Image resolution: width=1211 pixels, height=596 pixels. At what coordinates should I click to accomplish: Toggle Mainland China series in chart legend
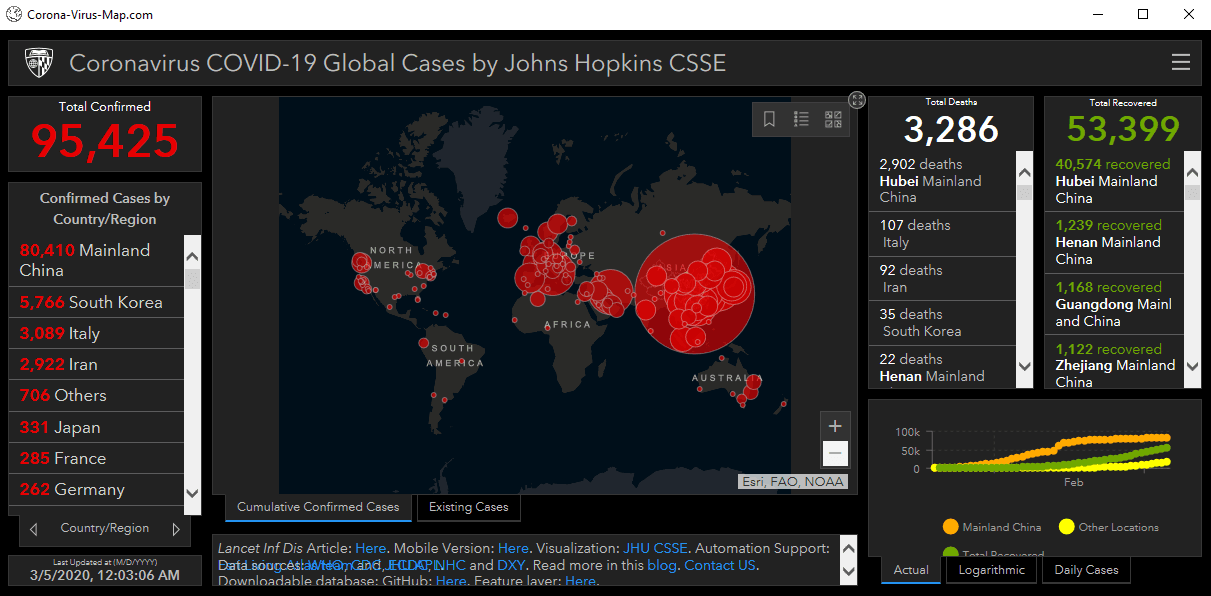click(x=992, y=527)
